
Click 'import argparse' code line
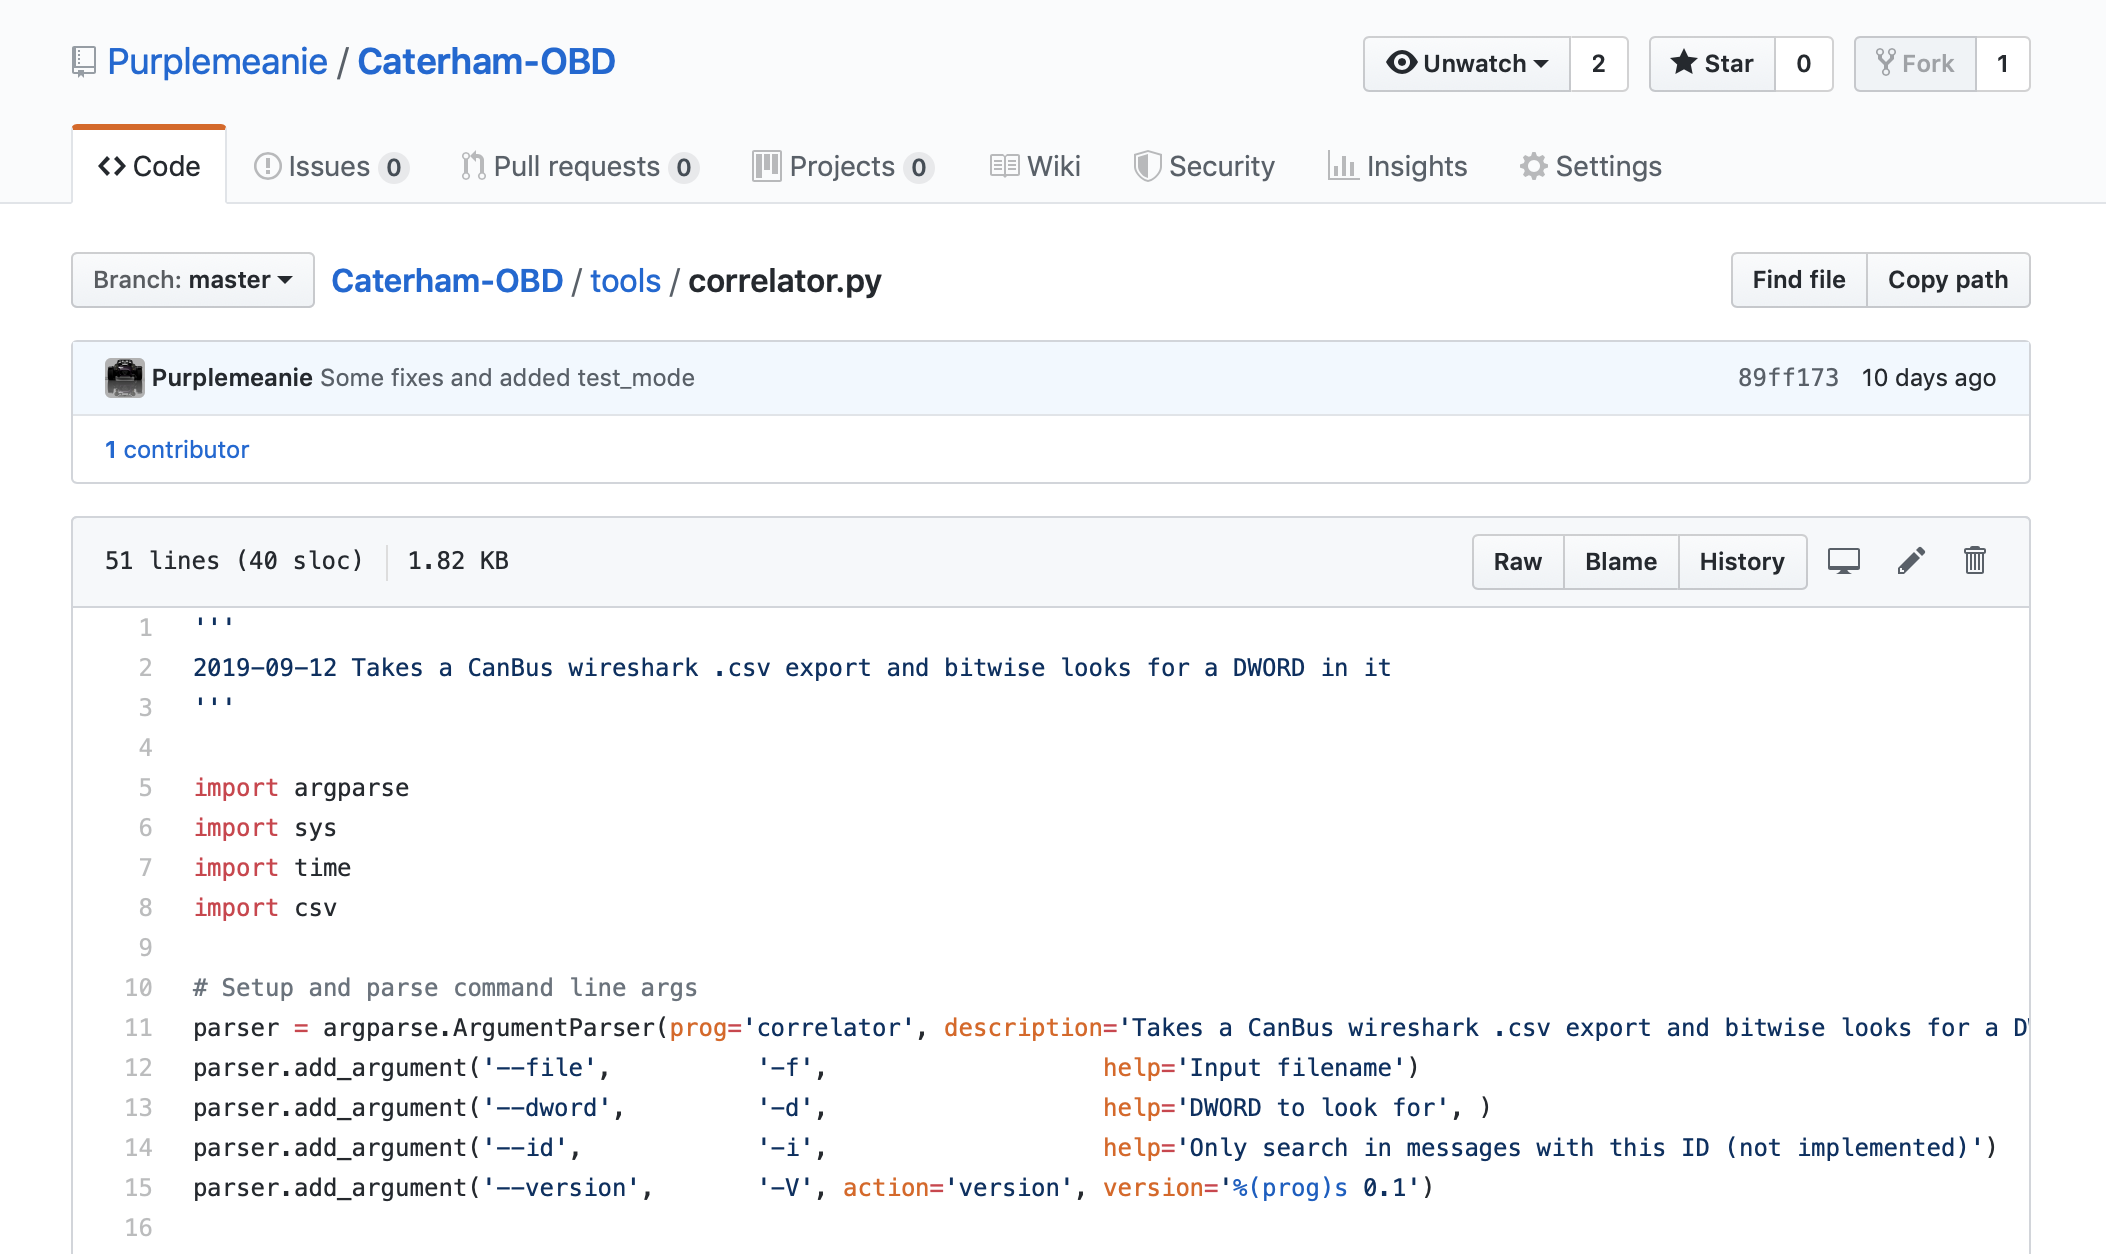[301, 788]
